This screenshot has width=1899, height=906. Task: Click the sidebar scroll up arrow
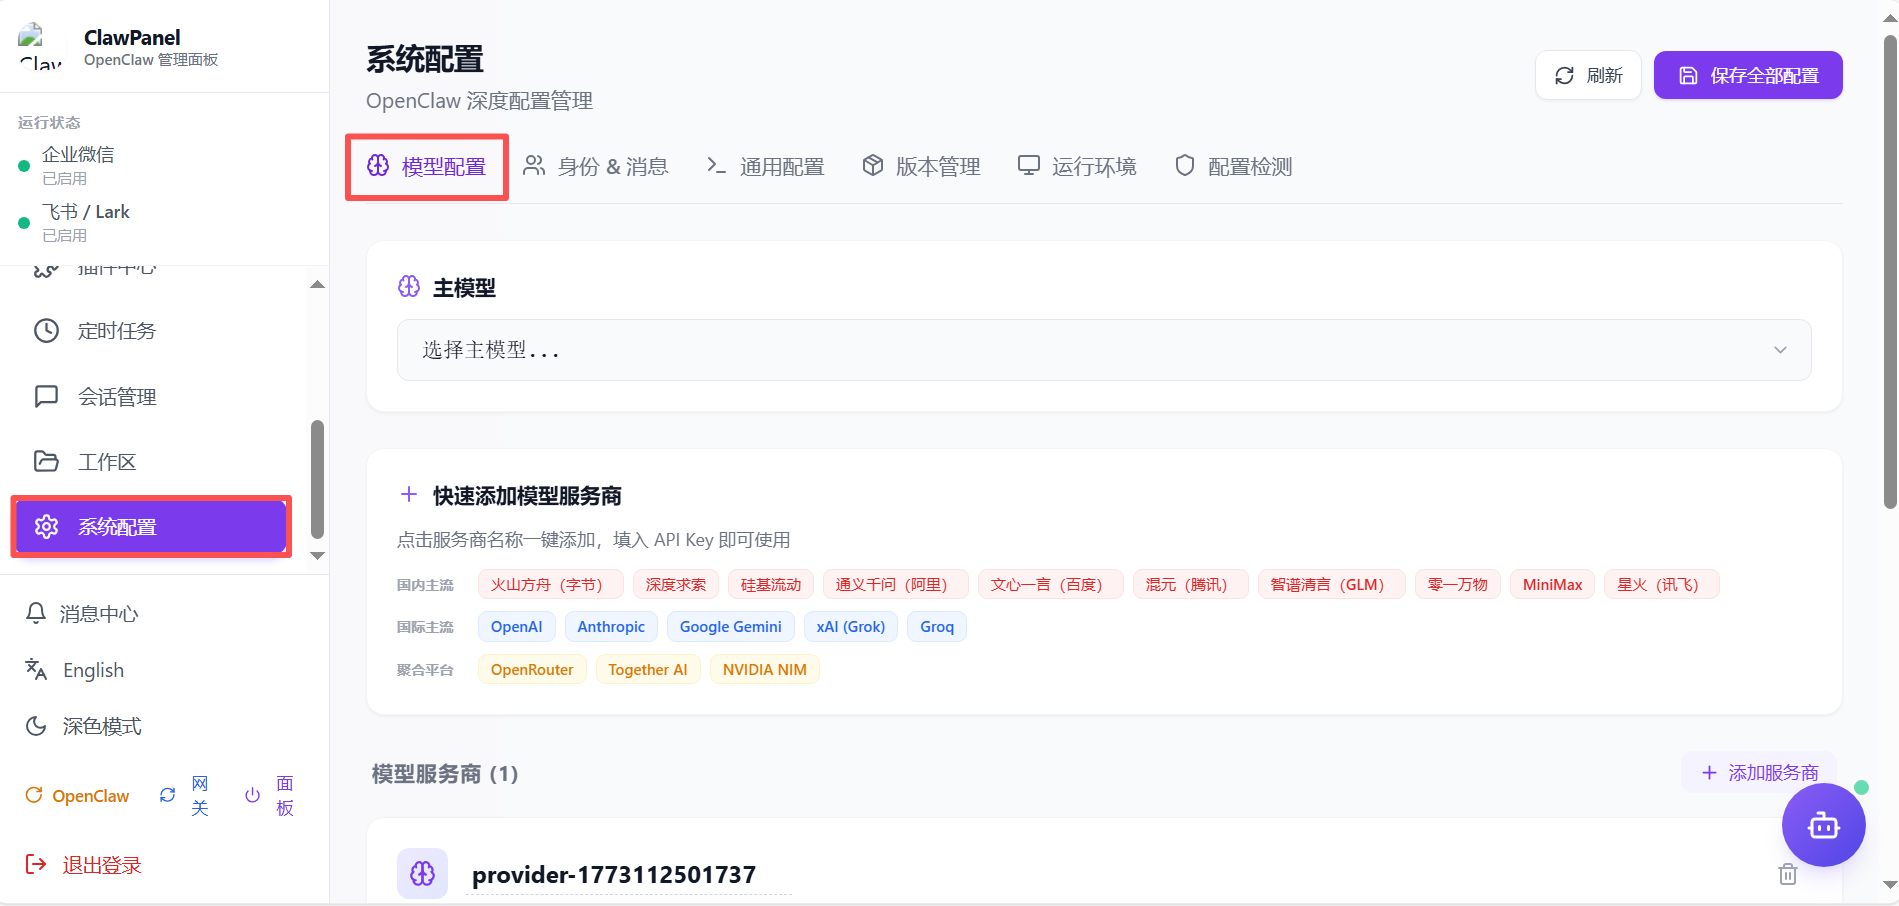point(317,285)
